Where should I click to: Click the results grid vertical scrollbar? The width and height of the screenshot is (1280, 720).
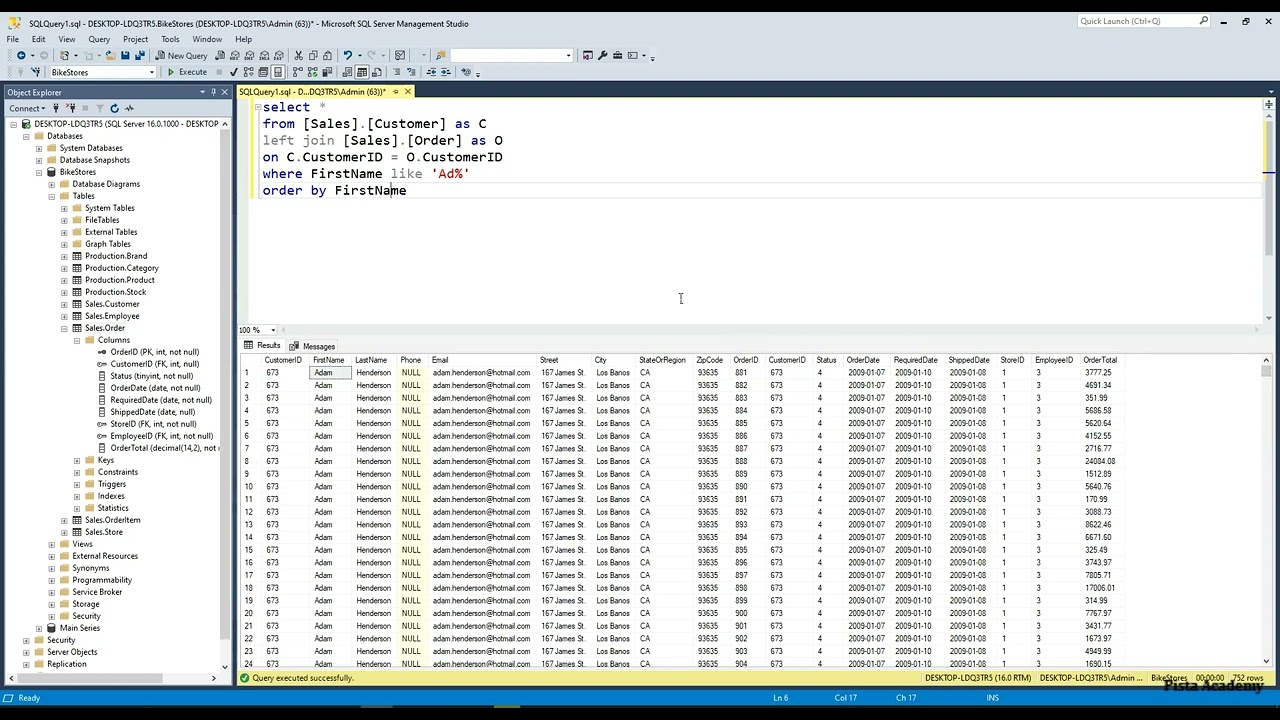coord(1267,510)
